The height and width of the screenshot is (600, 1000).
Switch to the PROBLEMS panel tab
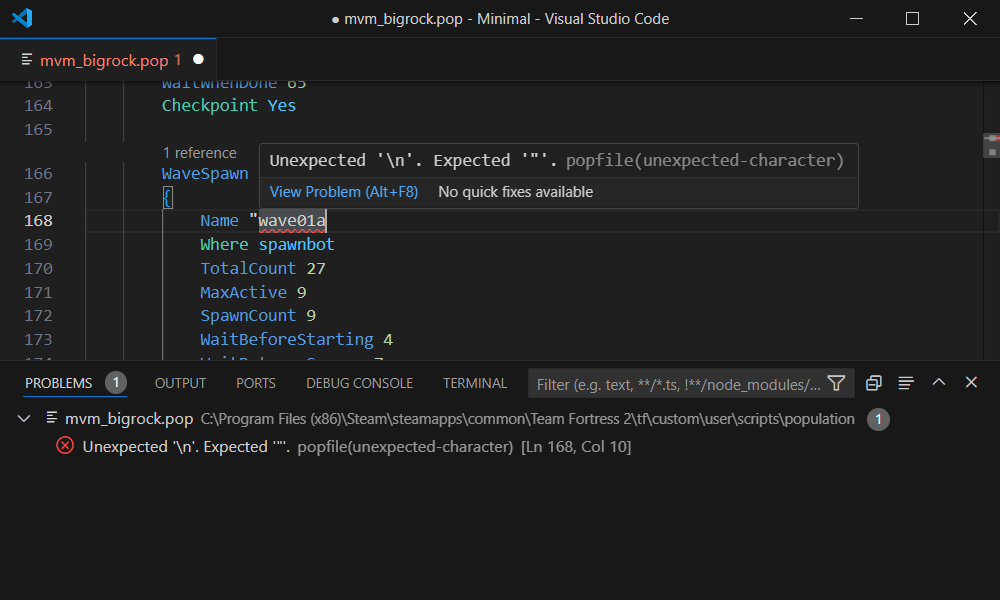click(x=59, y=383)
